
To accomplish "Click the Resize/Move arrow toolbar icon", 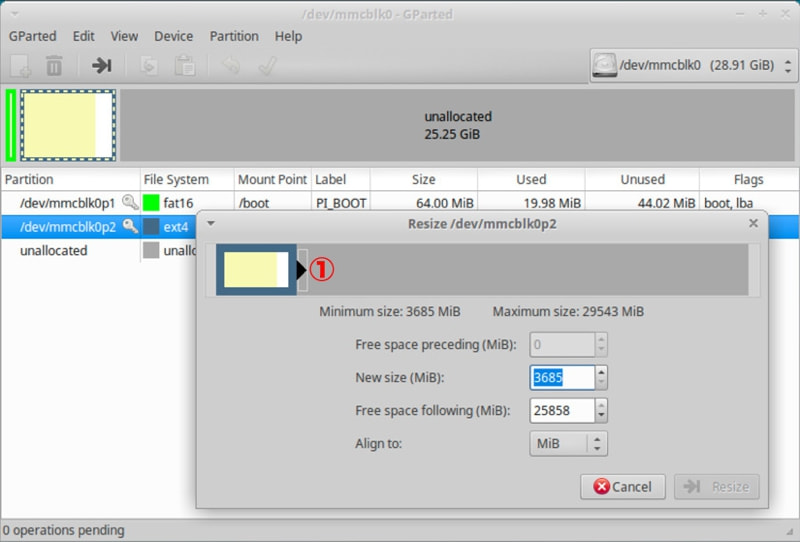I will 102,65.
